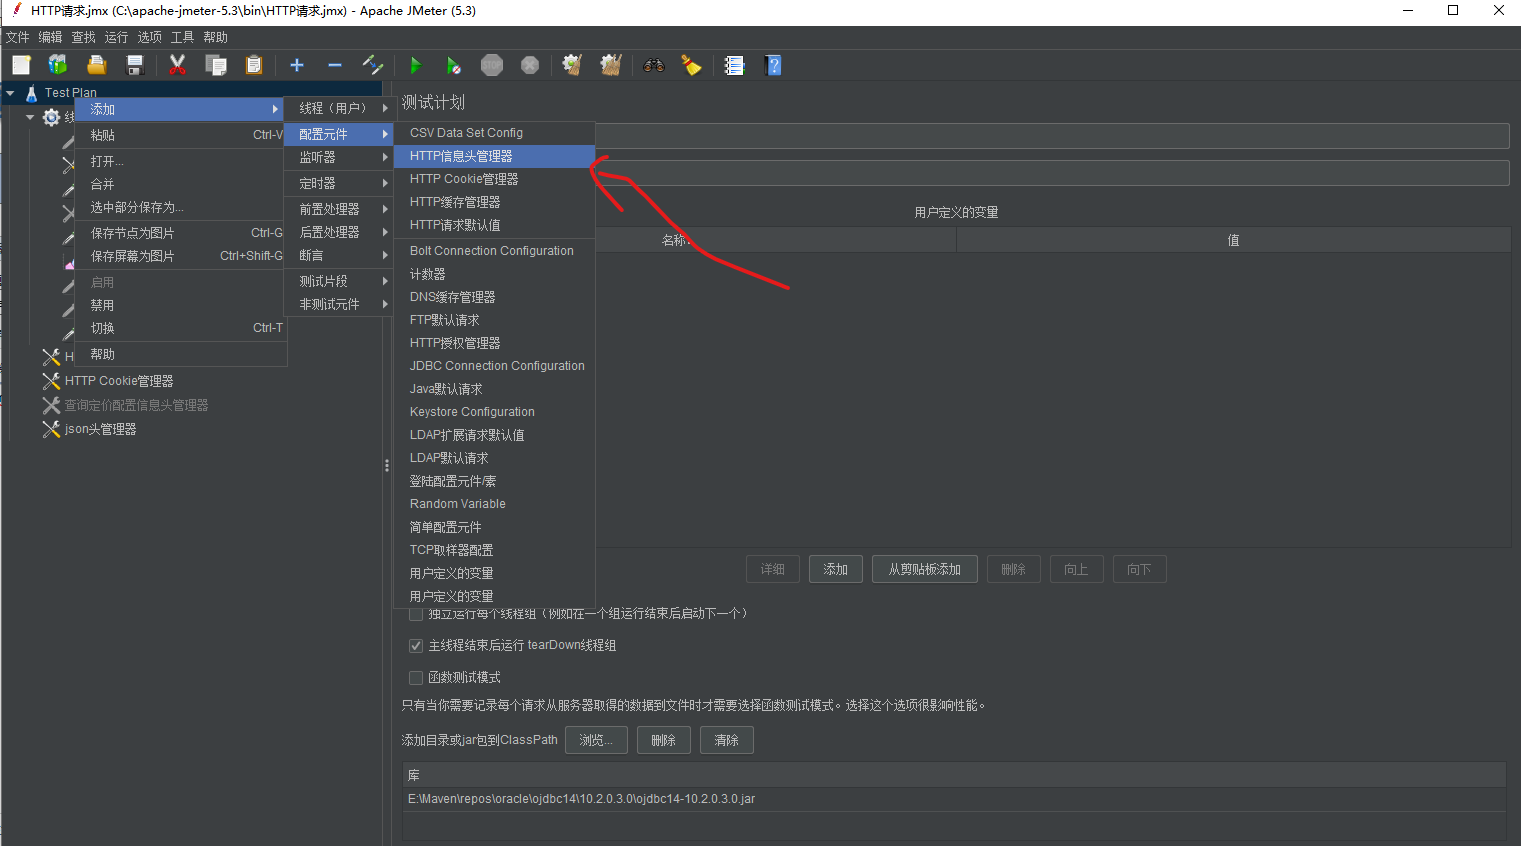Paste using the clipboard toolbar icon
This screenshot has width=1521, height=846.
(254, 65)
